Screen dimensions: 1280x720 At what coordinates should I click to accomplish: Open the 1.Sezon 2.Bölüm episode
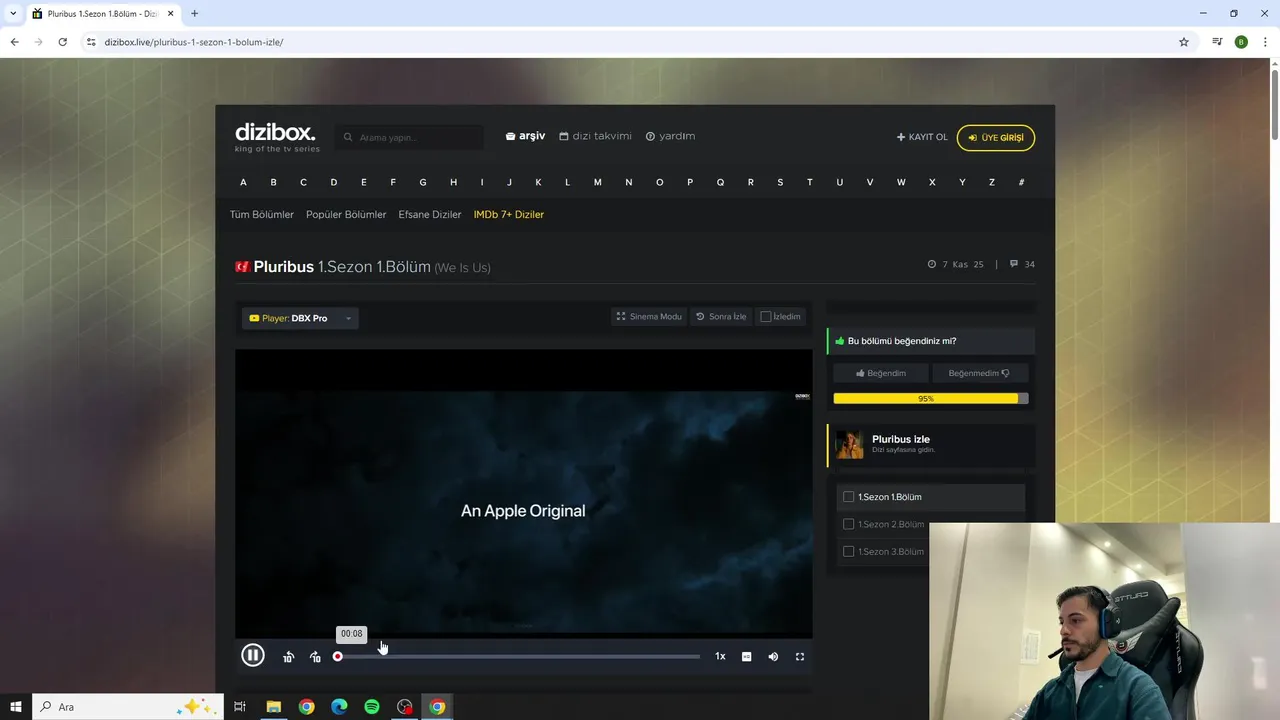[x=891, y=524]
